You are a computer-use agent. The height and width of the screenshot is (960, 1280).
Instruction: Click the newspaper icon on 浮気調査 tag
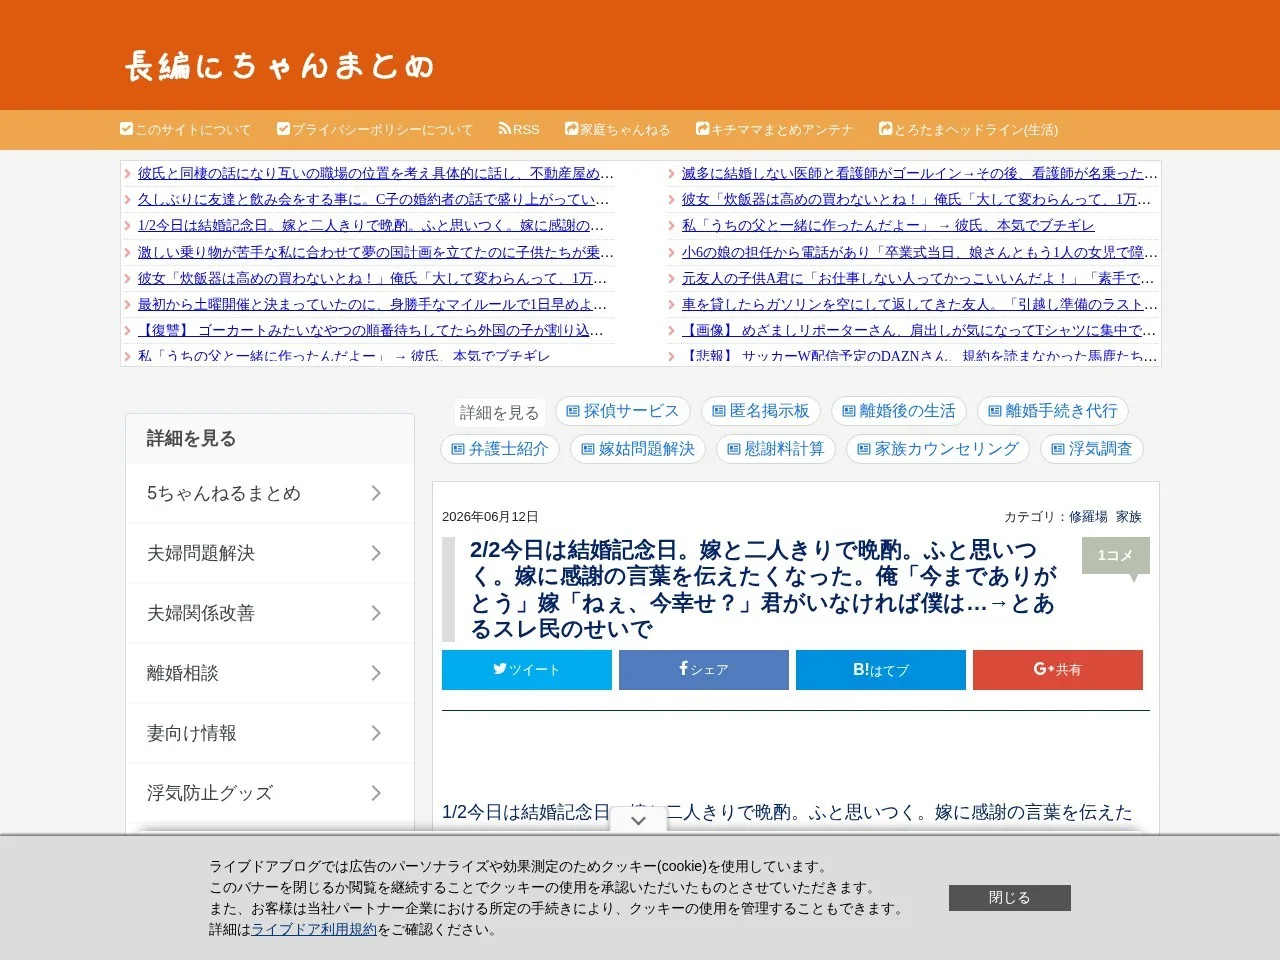[1058, 449]
